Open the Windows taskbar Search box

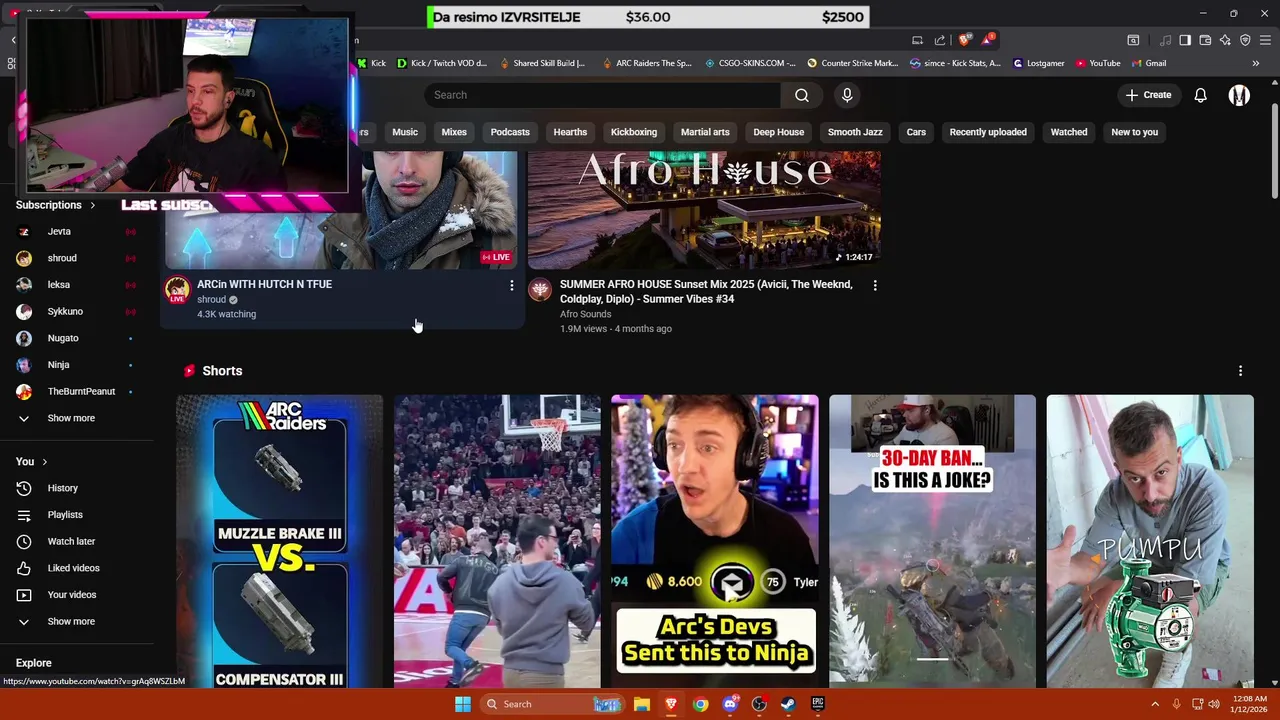coord(550,704)
